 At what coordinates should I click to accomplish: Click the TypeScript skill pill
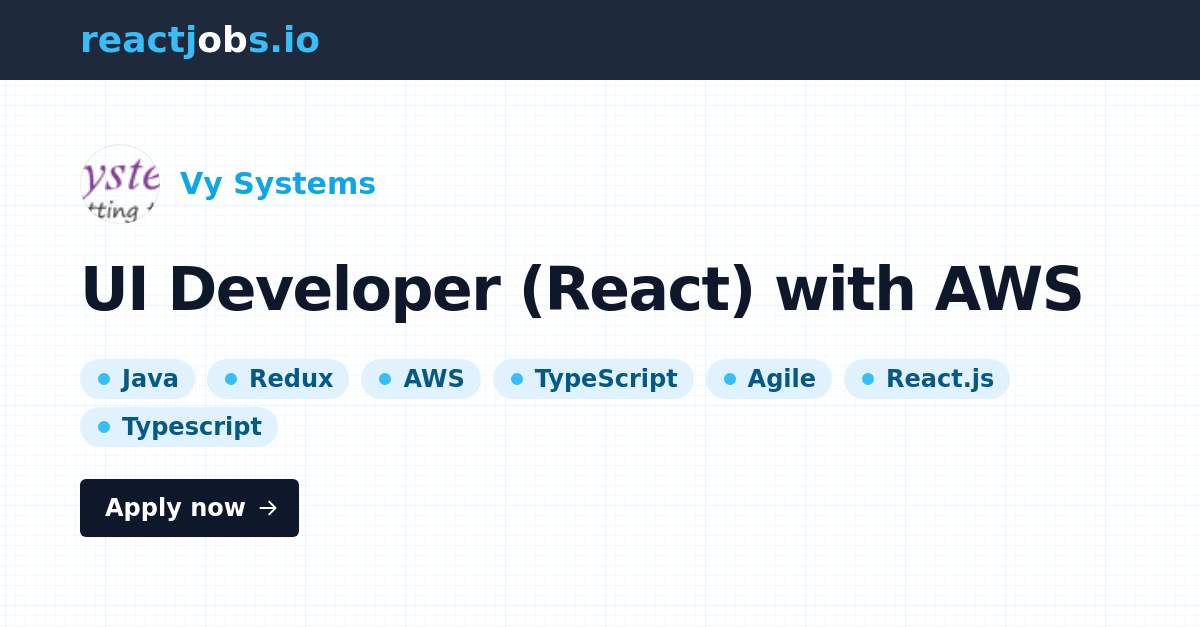click(593, 378)
